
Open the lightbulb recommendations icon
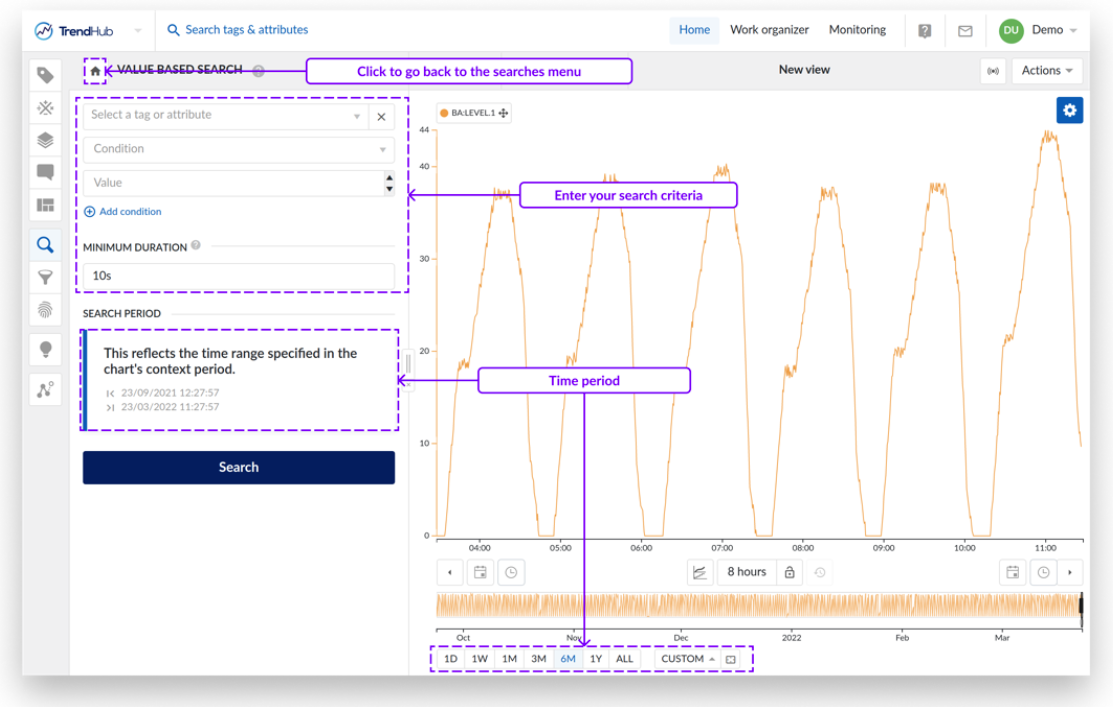click(45, 349)
